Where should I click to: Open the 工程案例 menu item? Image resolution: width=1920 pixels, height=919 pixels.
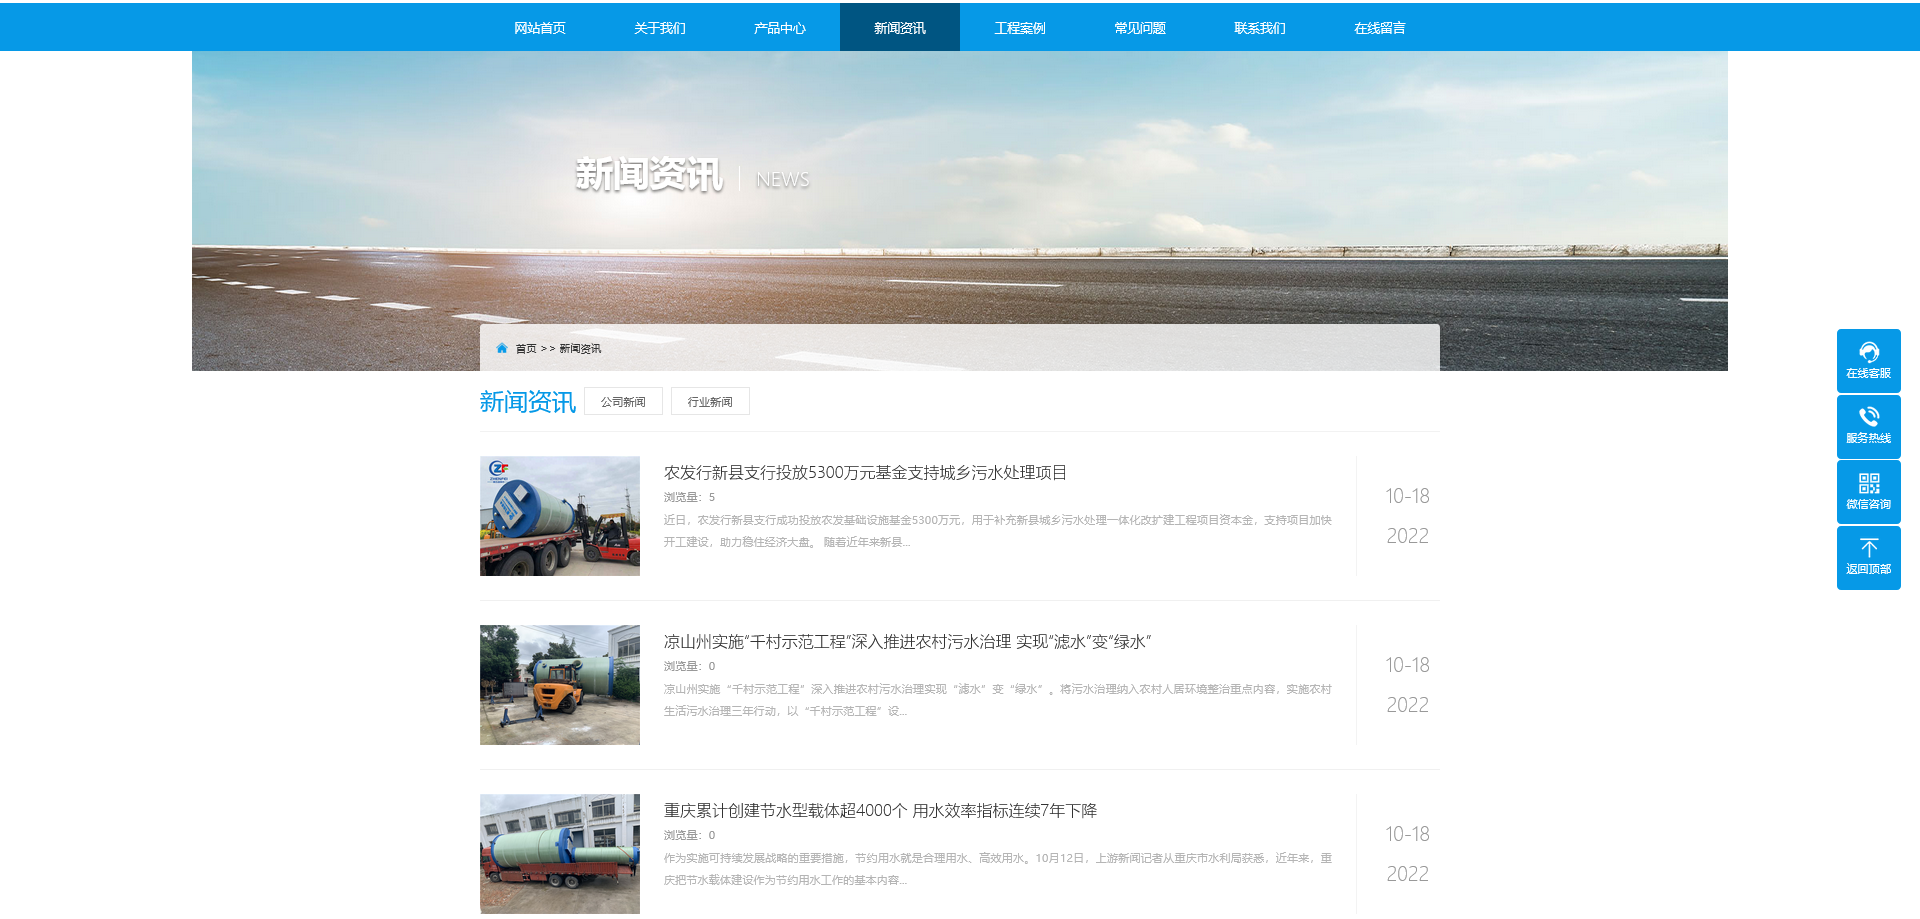[1019, 27]
